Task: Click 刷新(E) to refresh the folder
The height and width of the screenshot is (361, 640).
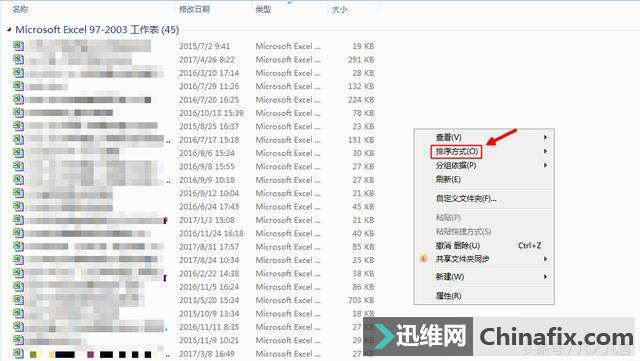Action: 448,179
